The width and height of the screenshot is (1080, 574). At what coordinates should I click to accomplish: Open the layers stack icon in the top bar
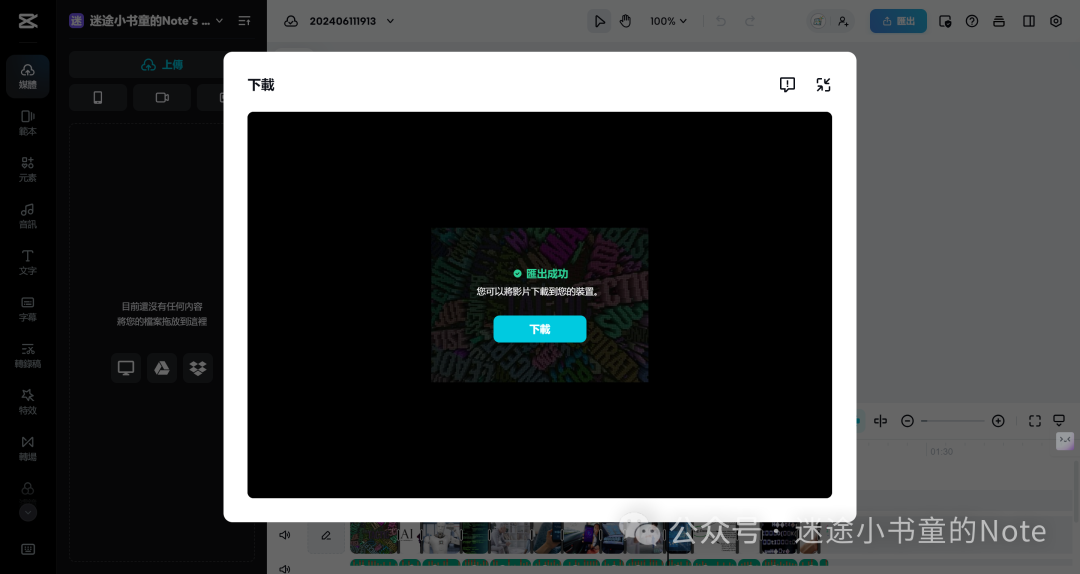pos(999,21)
